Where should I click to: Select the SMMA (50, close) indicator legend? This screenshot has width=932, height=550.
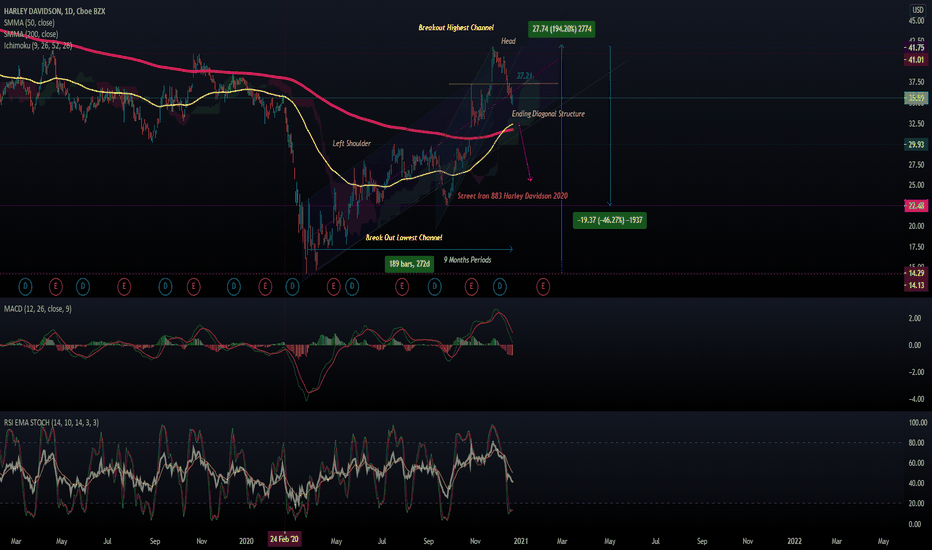click(29, 23)
